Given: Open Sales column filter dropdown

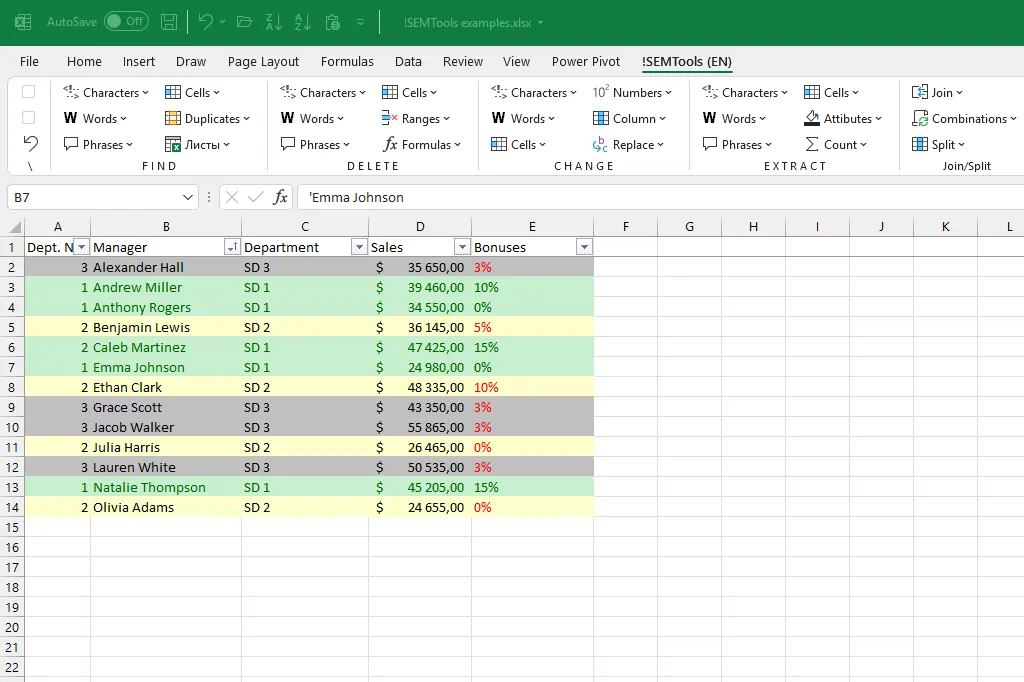Looking at the screenshot, I should pos(462,247).
